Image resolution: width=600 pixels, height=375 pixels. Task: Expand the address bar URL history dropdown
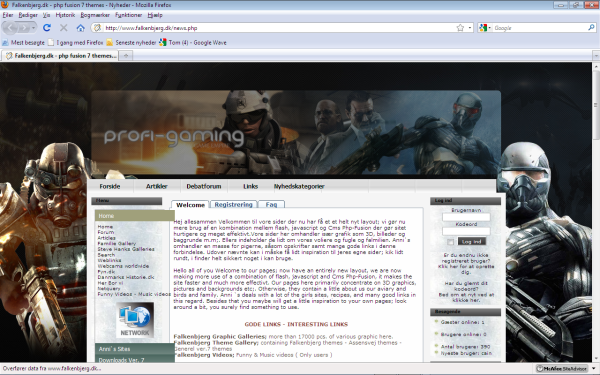click(x=470, y=28)
